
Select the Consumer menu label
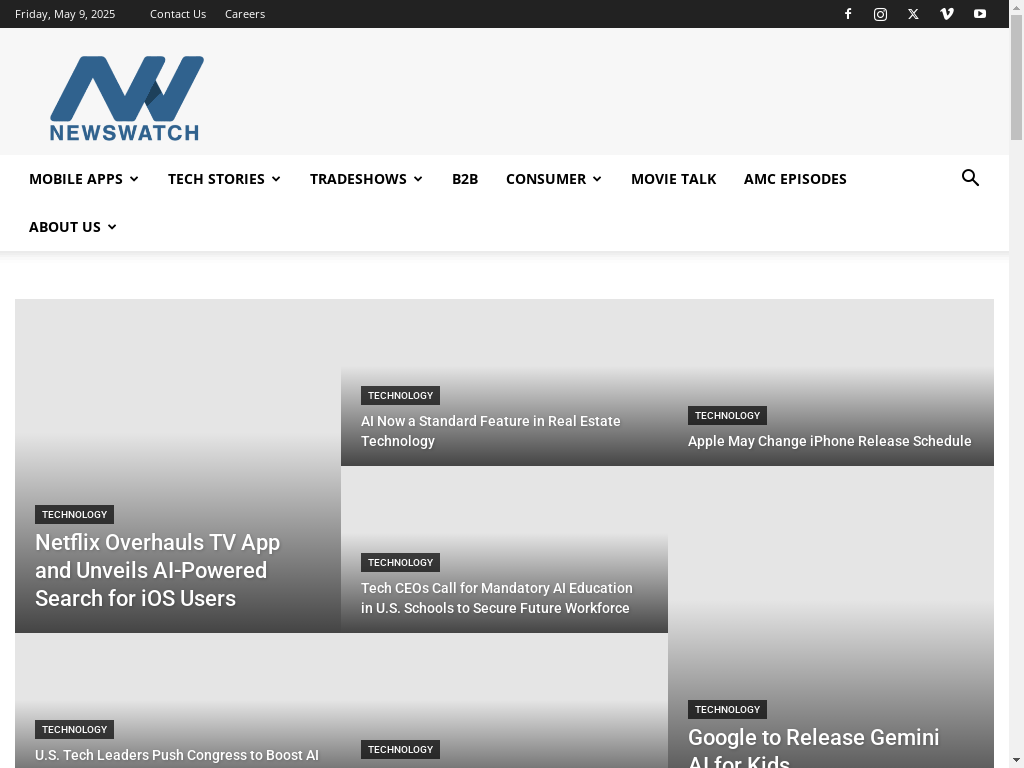[x=546, y=179]
